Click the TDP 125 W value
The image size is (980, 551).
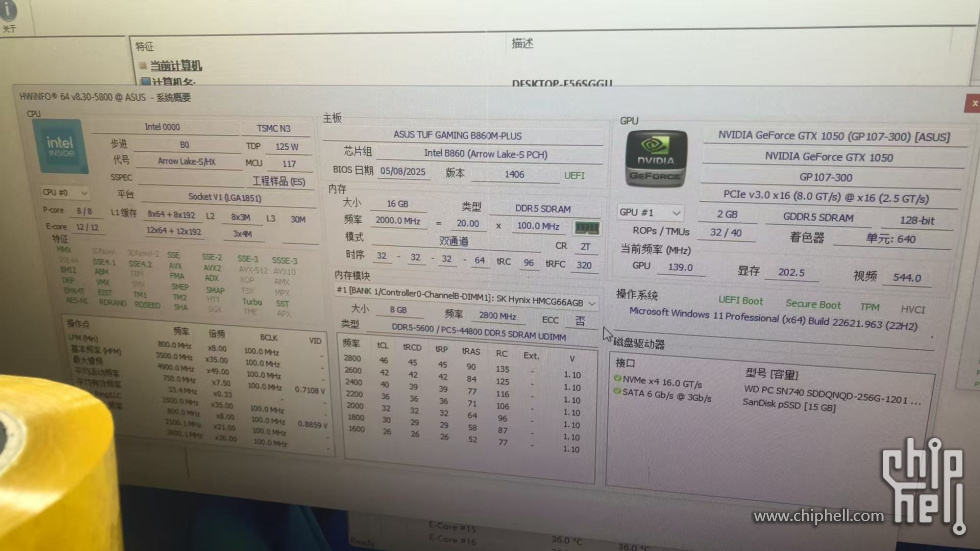(x=287, y=147)
